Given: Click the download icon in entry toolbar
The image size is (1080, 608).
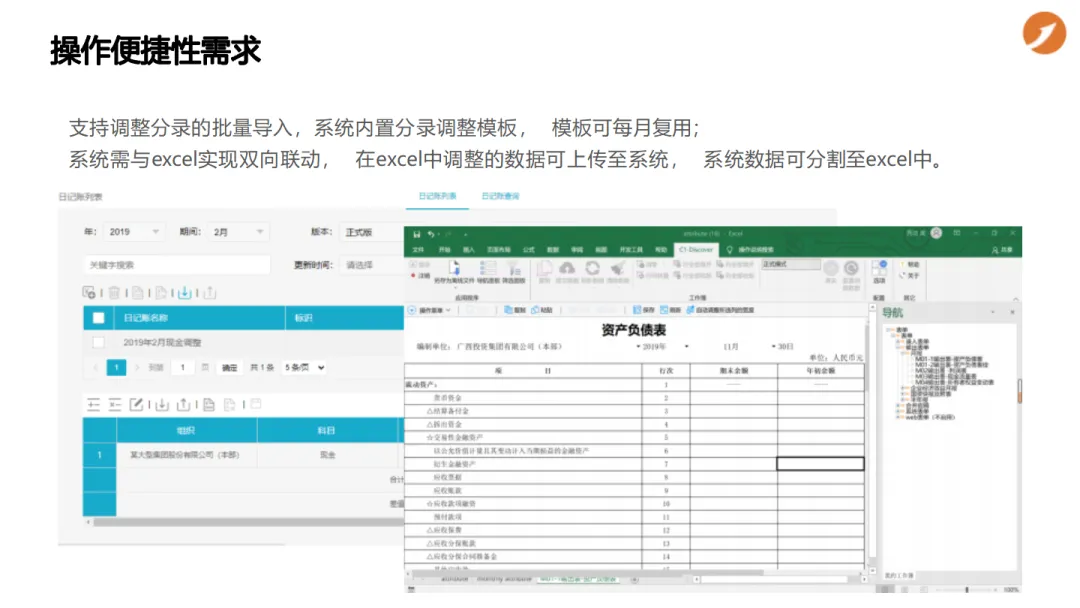Looking at the screenshot, I should pyautogui.click(x=162, y=404).
